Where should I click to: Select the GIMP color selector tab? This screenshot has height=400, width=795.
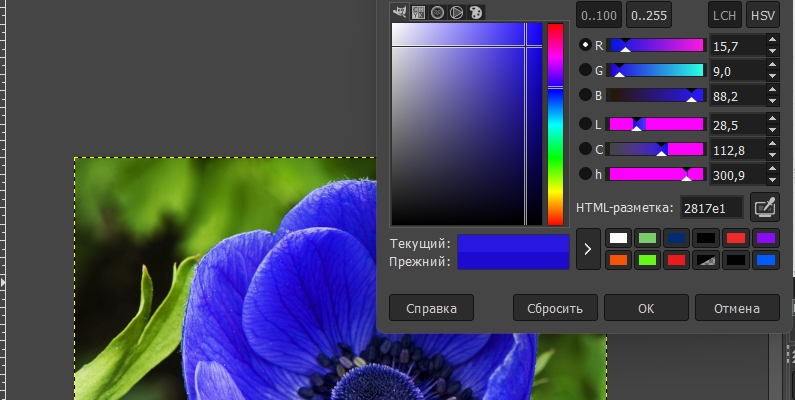pos(400,12)
